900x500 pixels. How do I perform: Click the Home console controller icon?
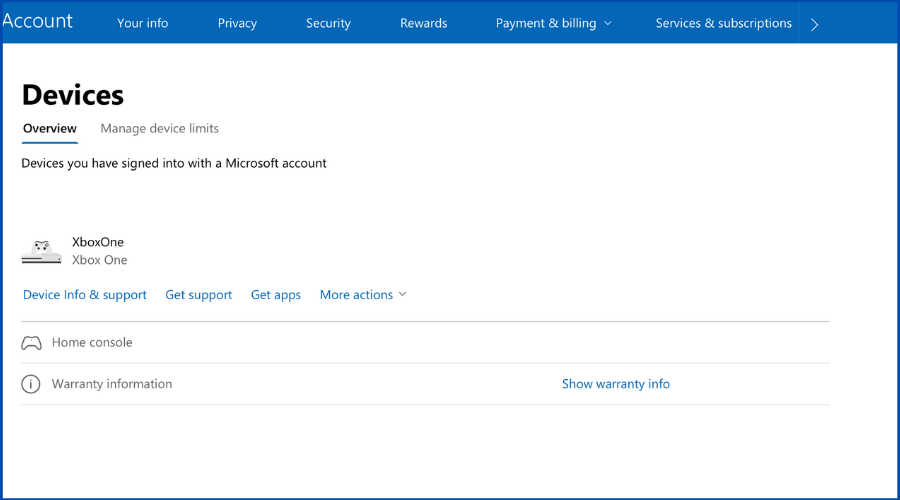pyautogui.click(x=32, y=343)
